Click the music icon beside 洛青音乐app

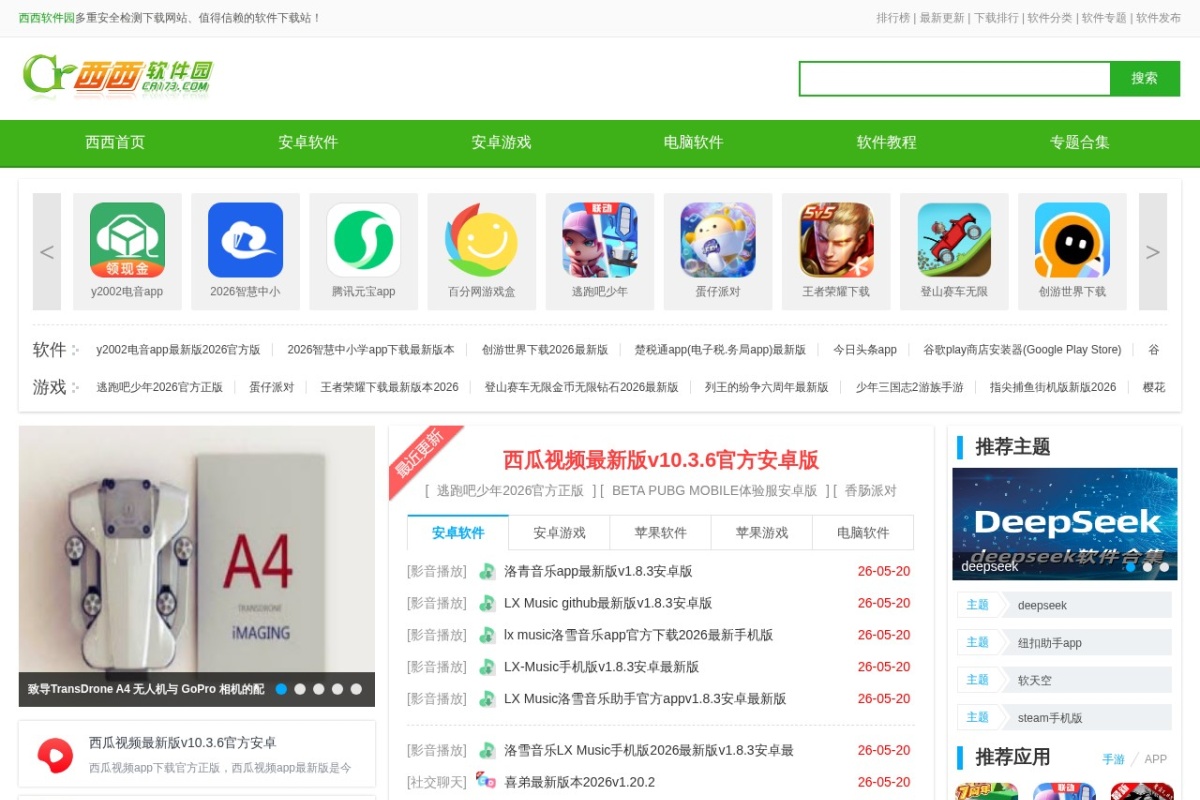point(487,571)
